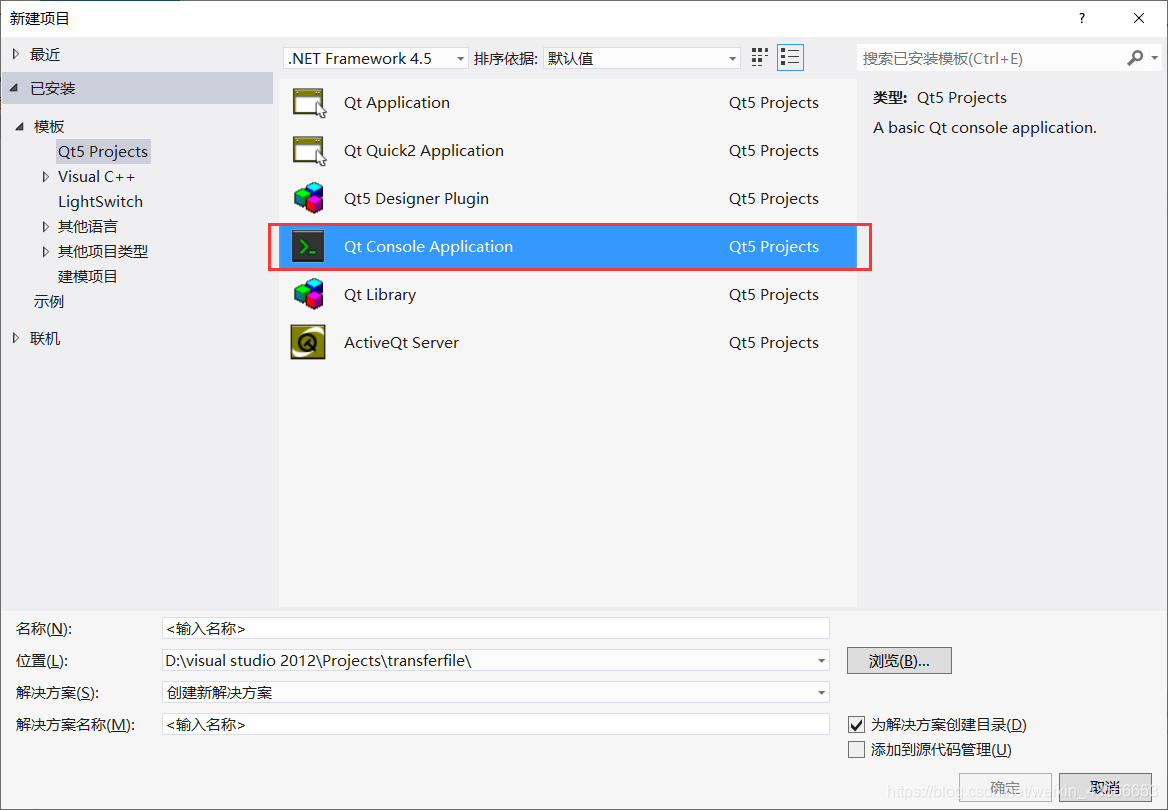Click the ActiveQt Server icon
1168x810 pixels.
pyautogui.click(x=308, y=343)
